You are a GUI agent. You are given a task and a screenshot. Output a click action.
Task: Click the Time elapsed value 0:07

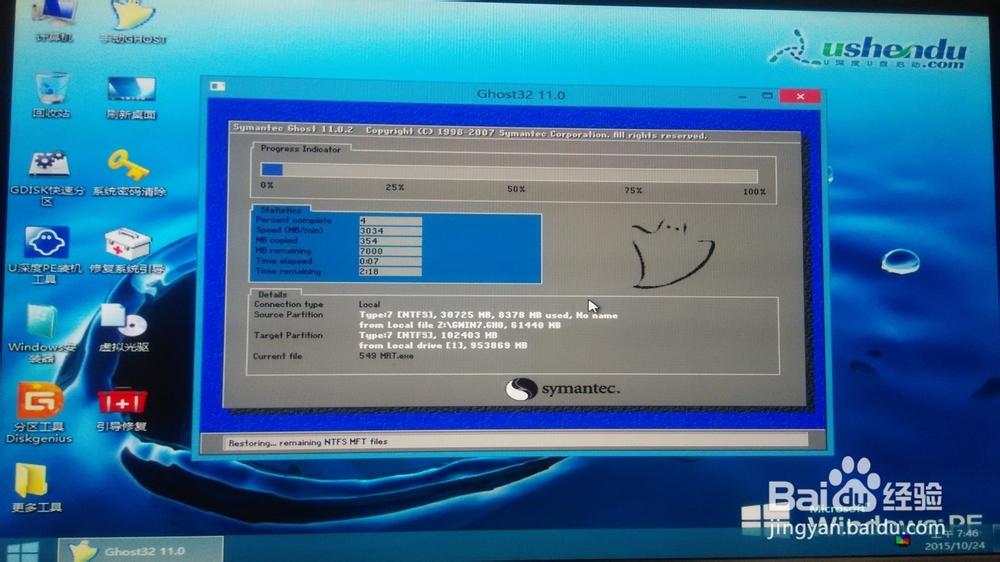[x=390, y=262]
